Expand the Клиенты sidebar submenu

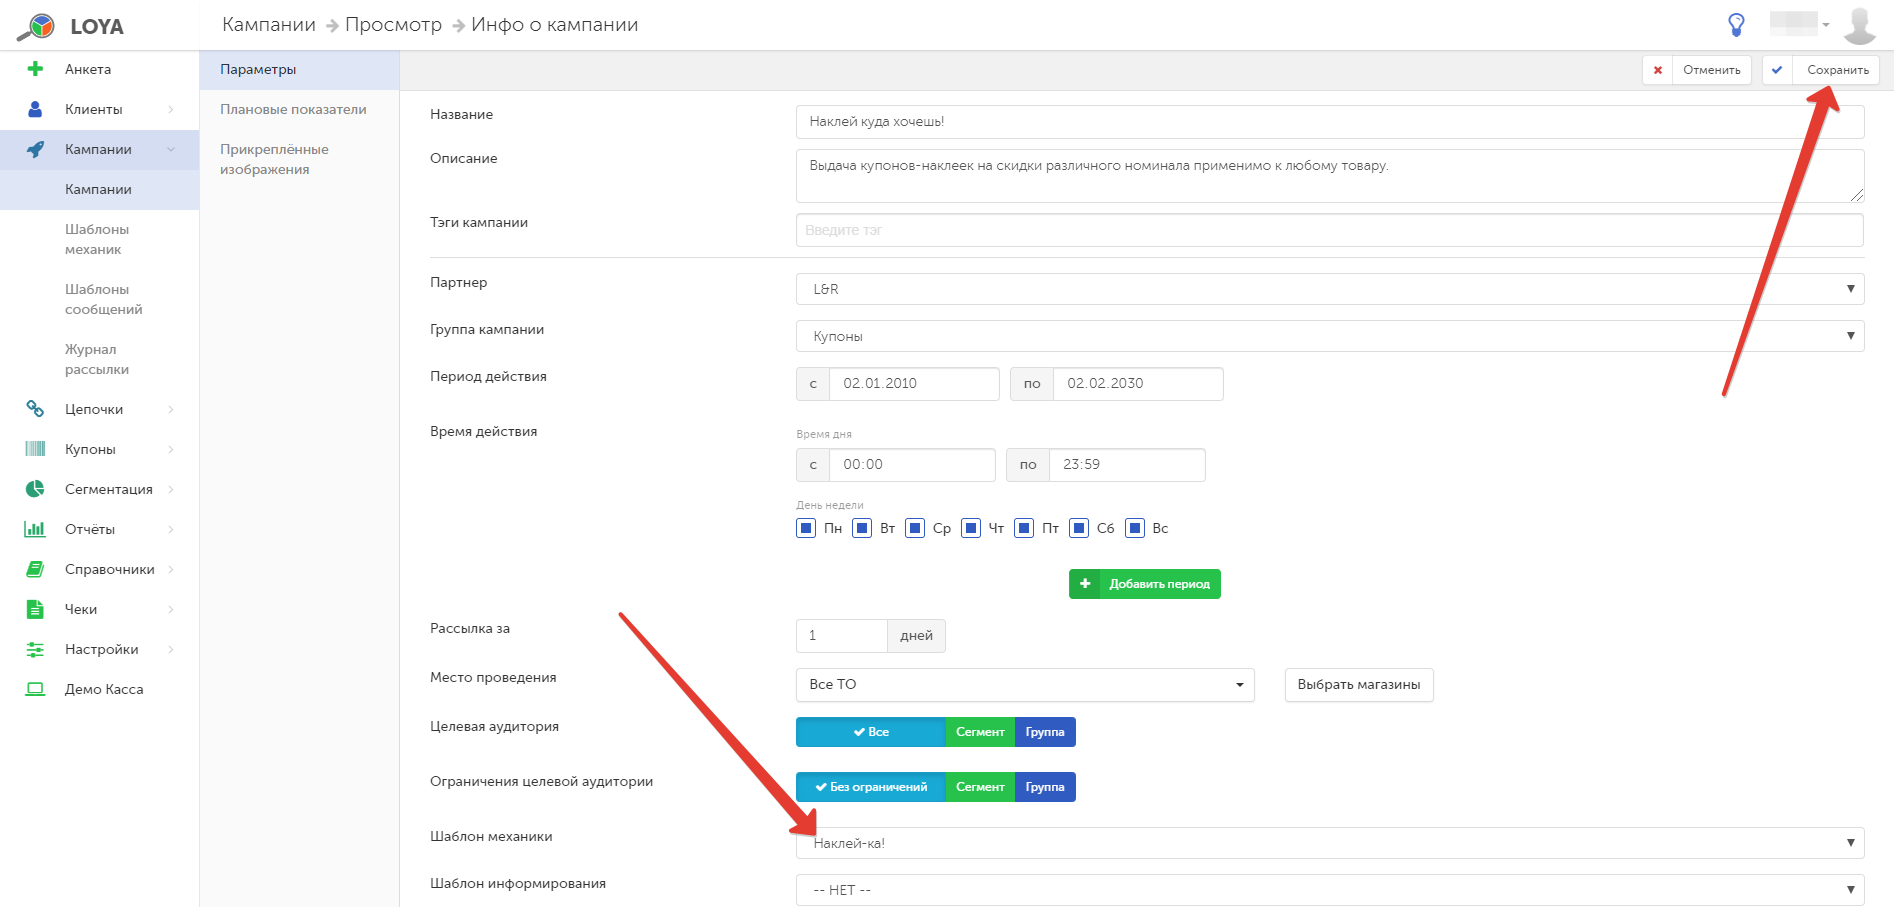pos(171,109)
